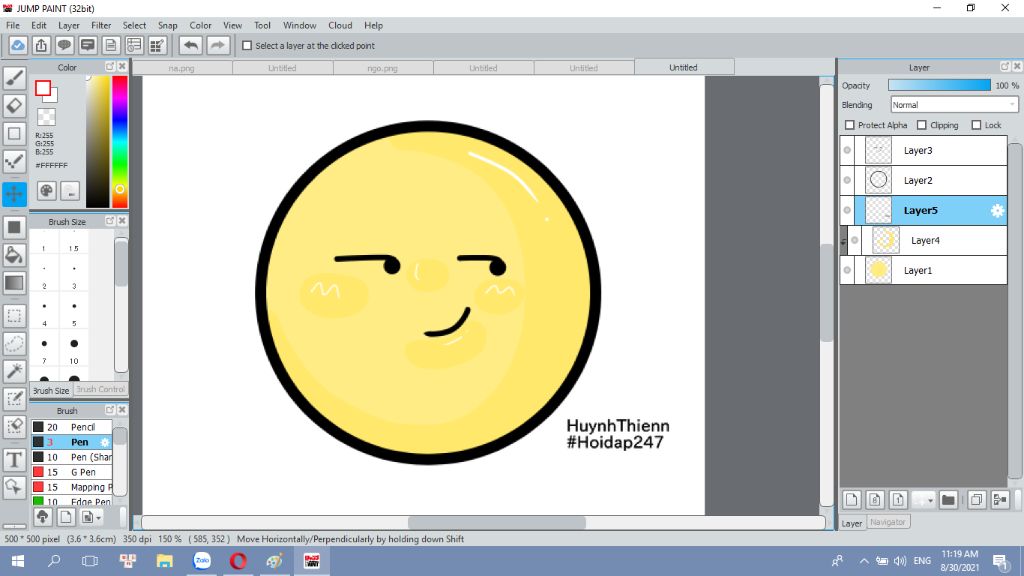Click the panel materials icon in top toolbar
Viewport: 1024px width, 576px height.
point(134,46)
